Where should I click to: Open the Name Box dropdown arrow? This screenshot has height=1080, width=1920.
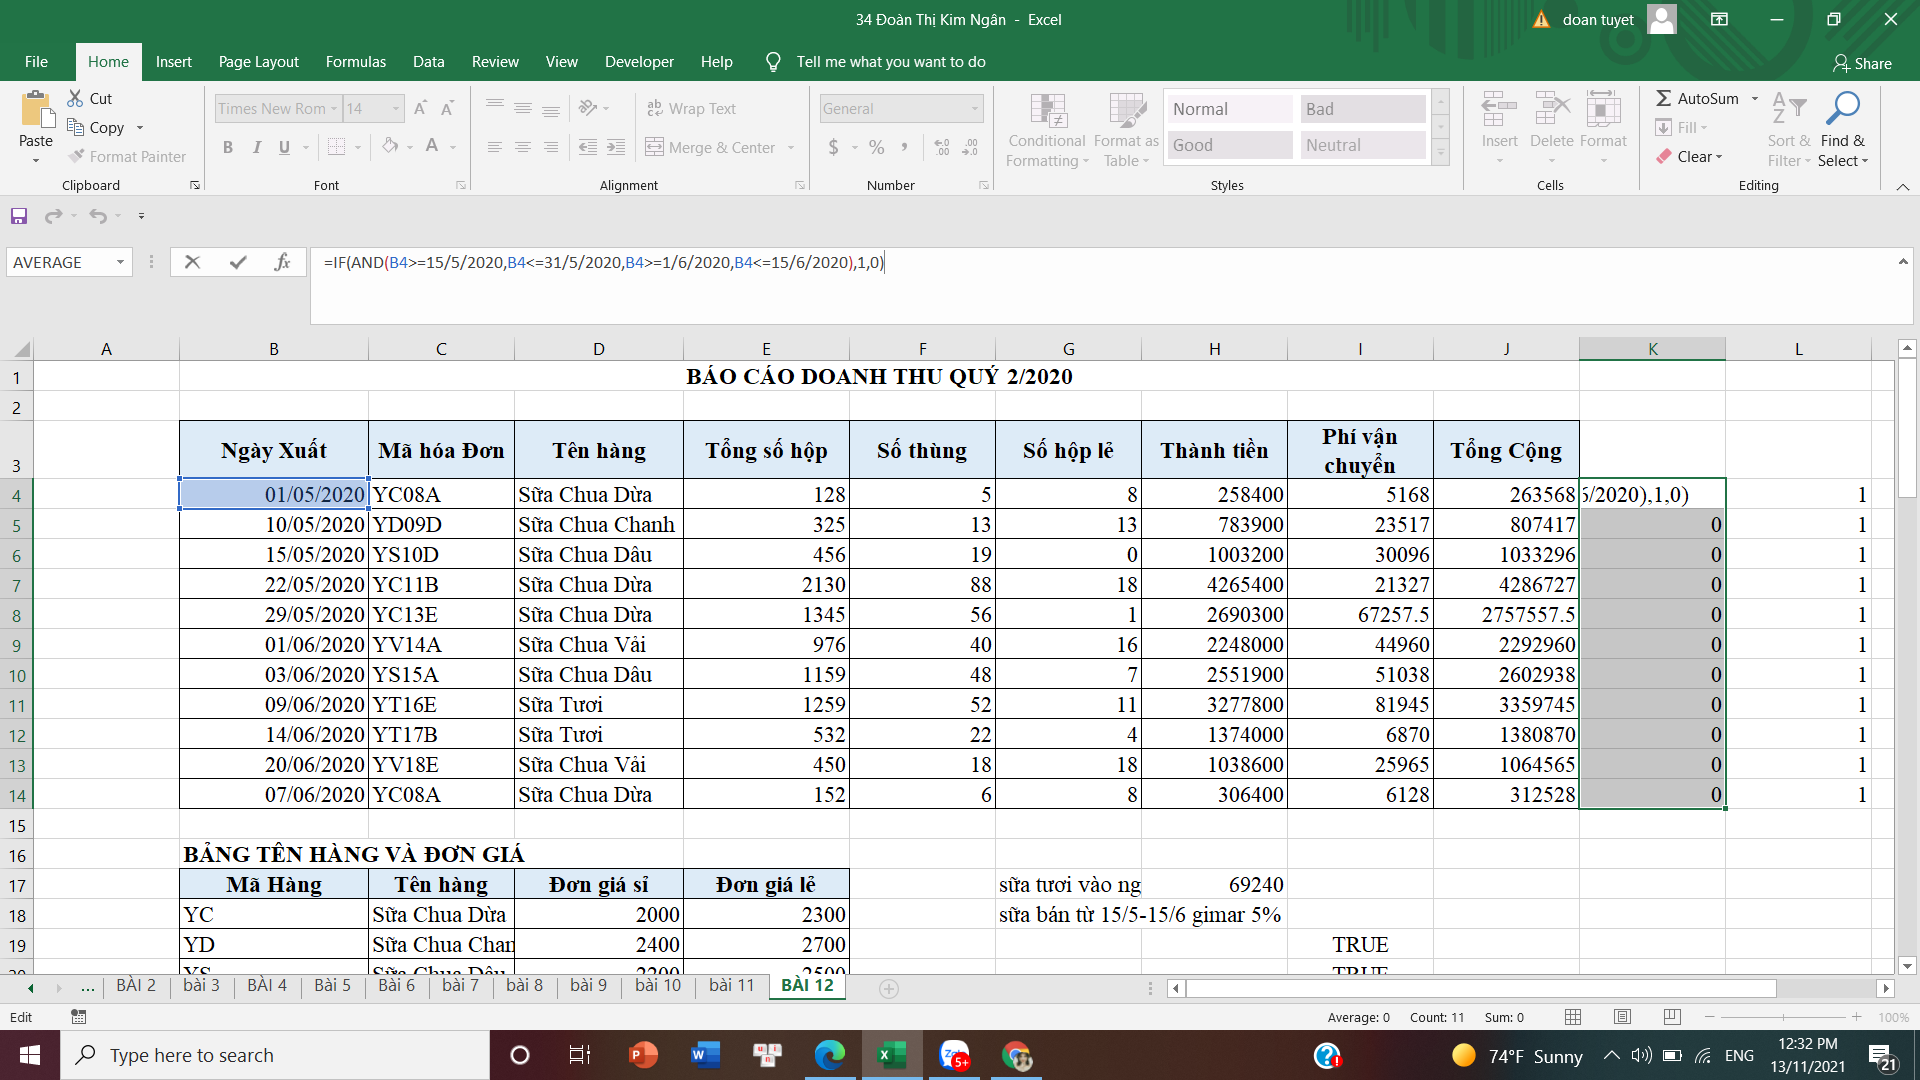(x=121, y=262)
